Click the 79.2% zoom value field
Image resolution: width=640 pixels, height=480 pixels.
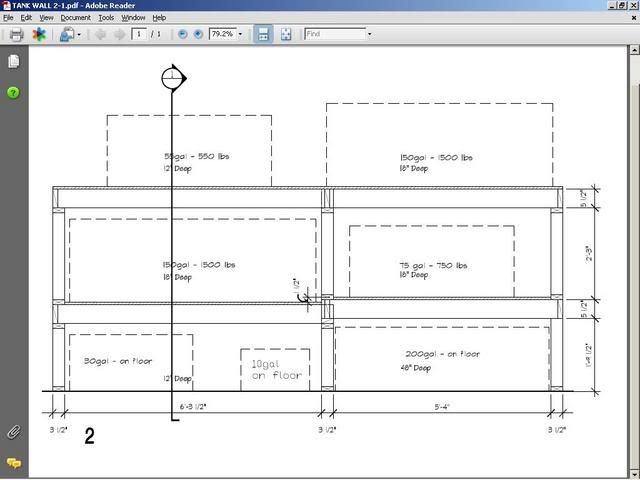[223, 34]
